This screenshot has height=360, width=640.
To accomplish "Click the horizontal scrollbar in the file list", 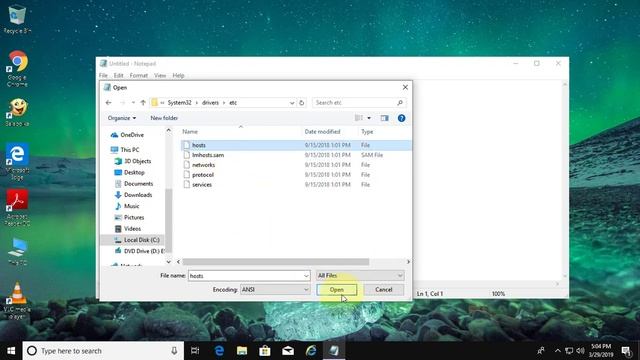I will 276,262.
